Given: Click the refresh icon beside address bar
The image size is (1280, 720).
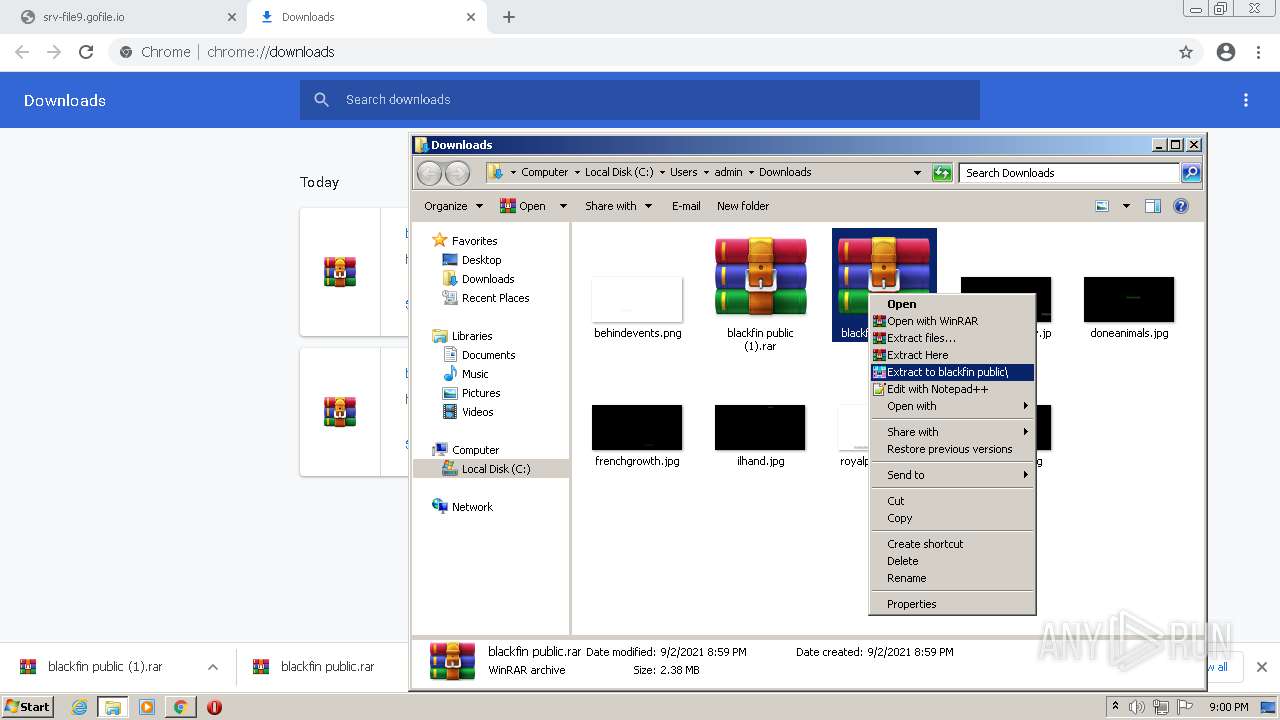Looking at the screenshot, I should click(942, 173).
